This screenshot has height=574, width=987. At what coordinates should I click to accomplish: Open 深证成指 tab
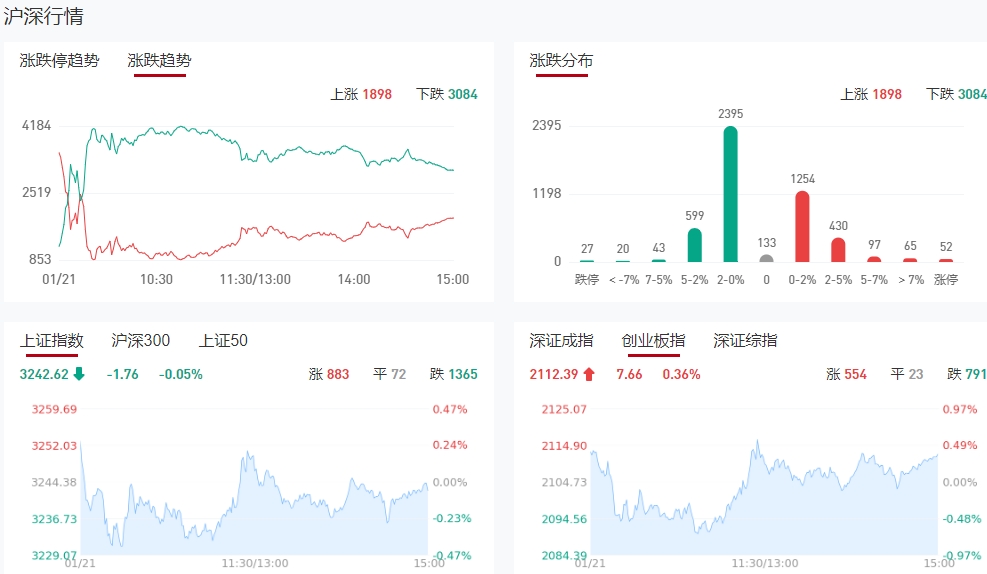click(561, 340)
